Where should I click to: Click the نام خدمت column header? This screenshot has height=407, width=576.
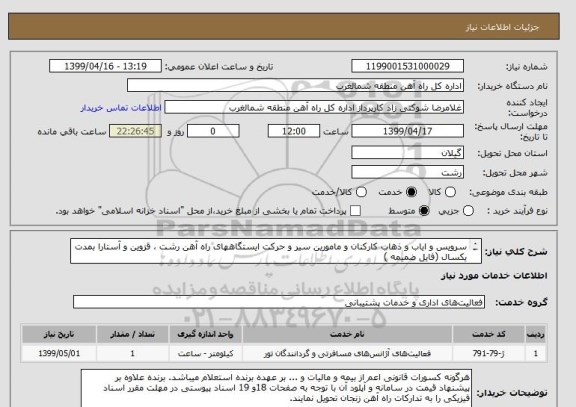tap(347, 334)
